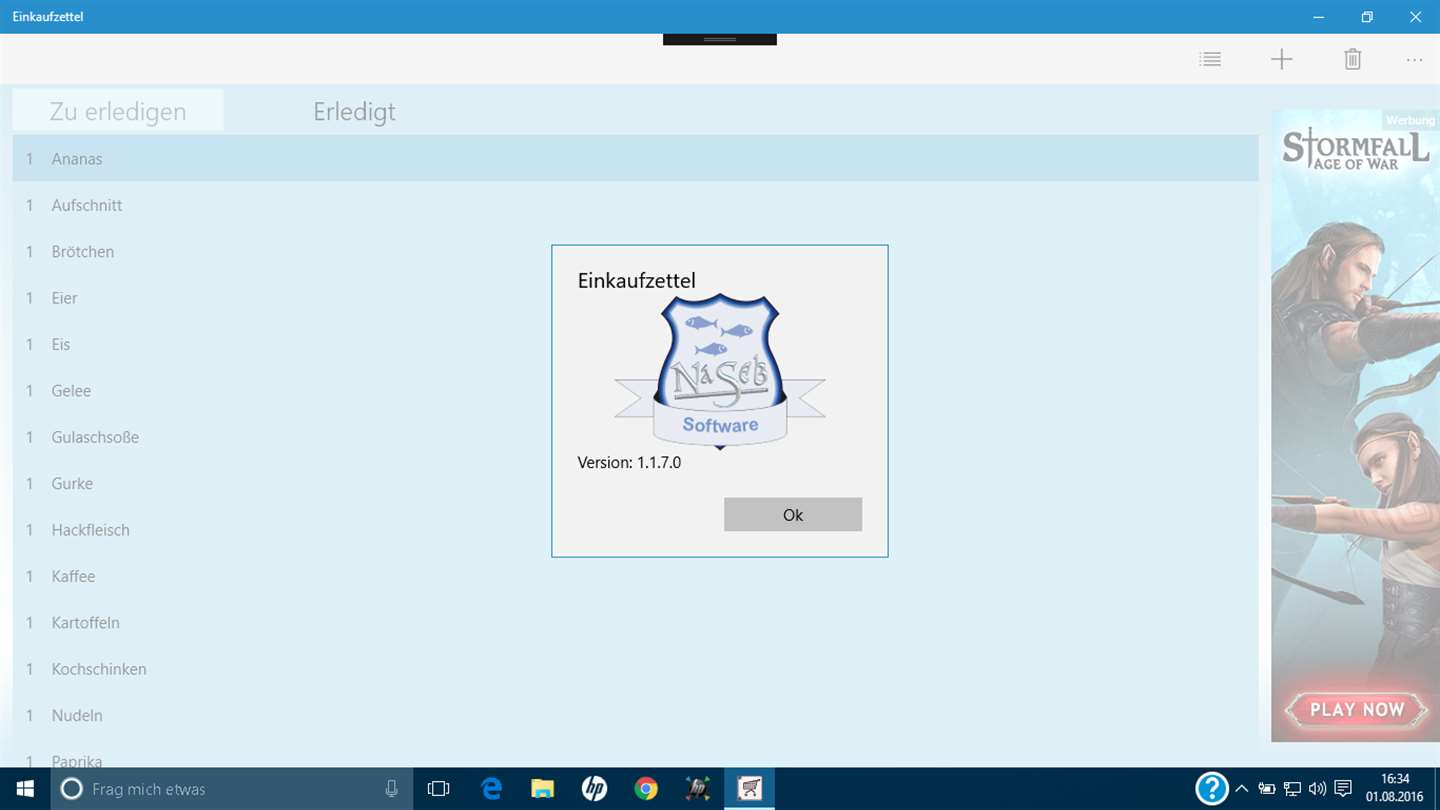
Task: Click the Cortana microphone icon
Action: click(391, 789)
